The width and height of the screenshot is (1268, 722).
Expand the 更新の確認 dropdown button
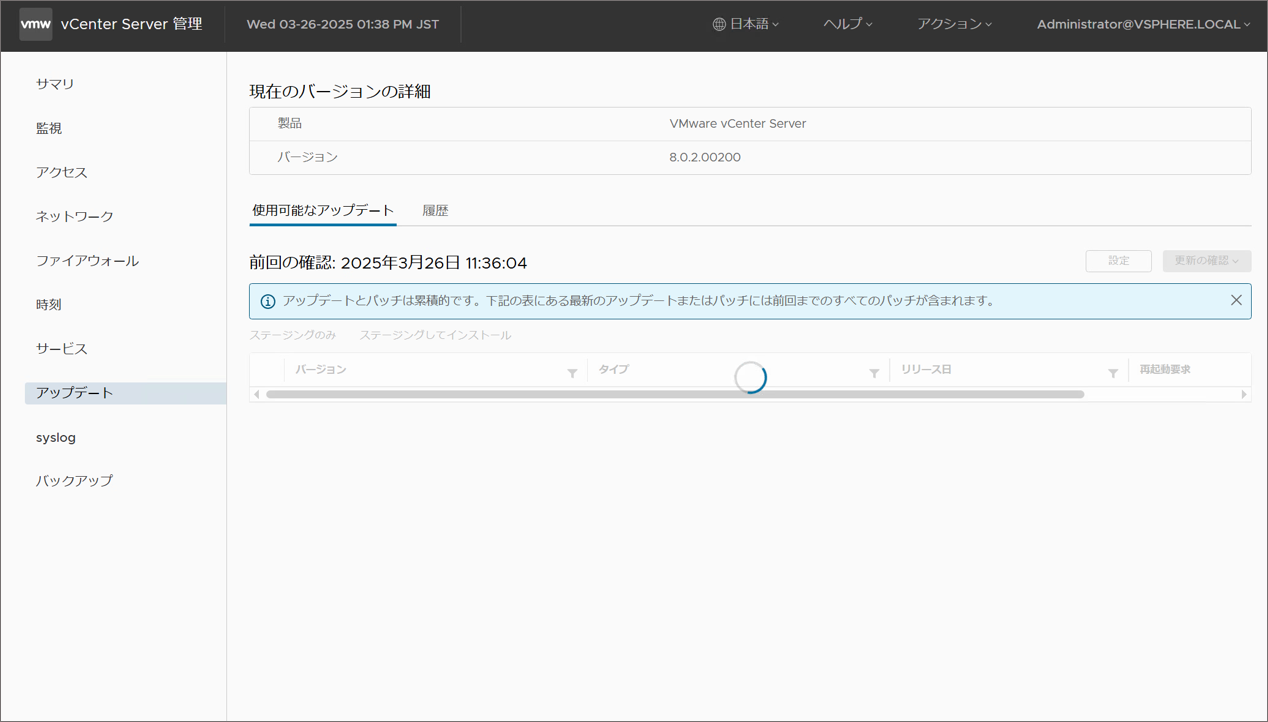[1207, 261]
